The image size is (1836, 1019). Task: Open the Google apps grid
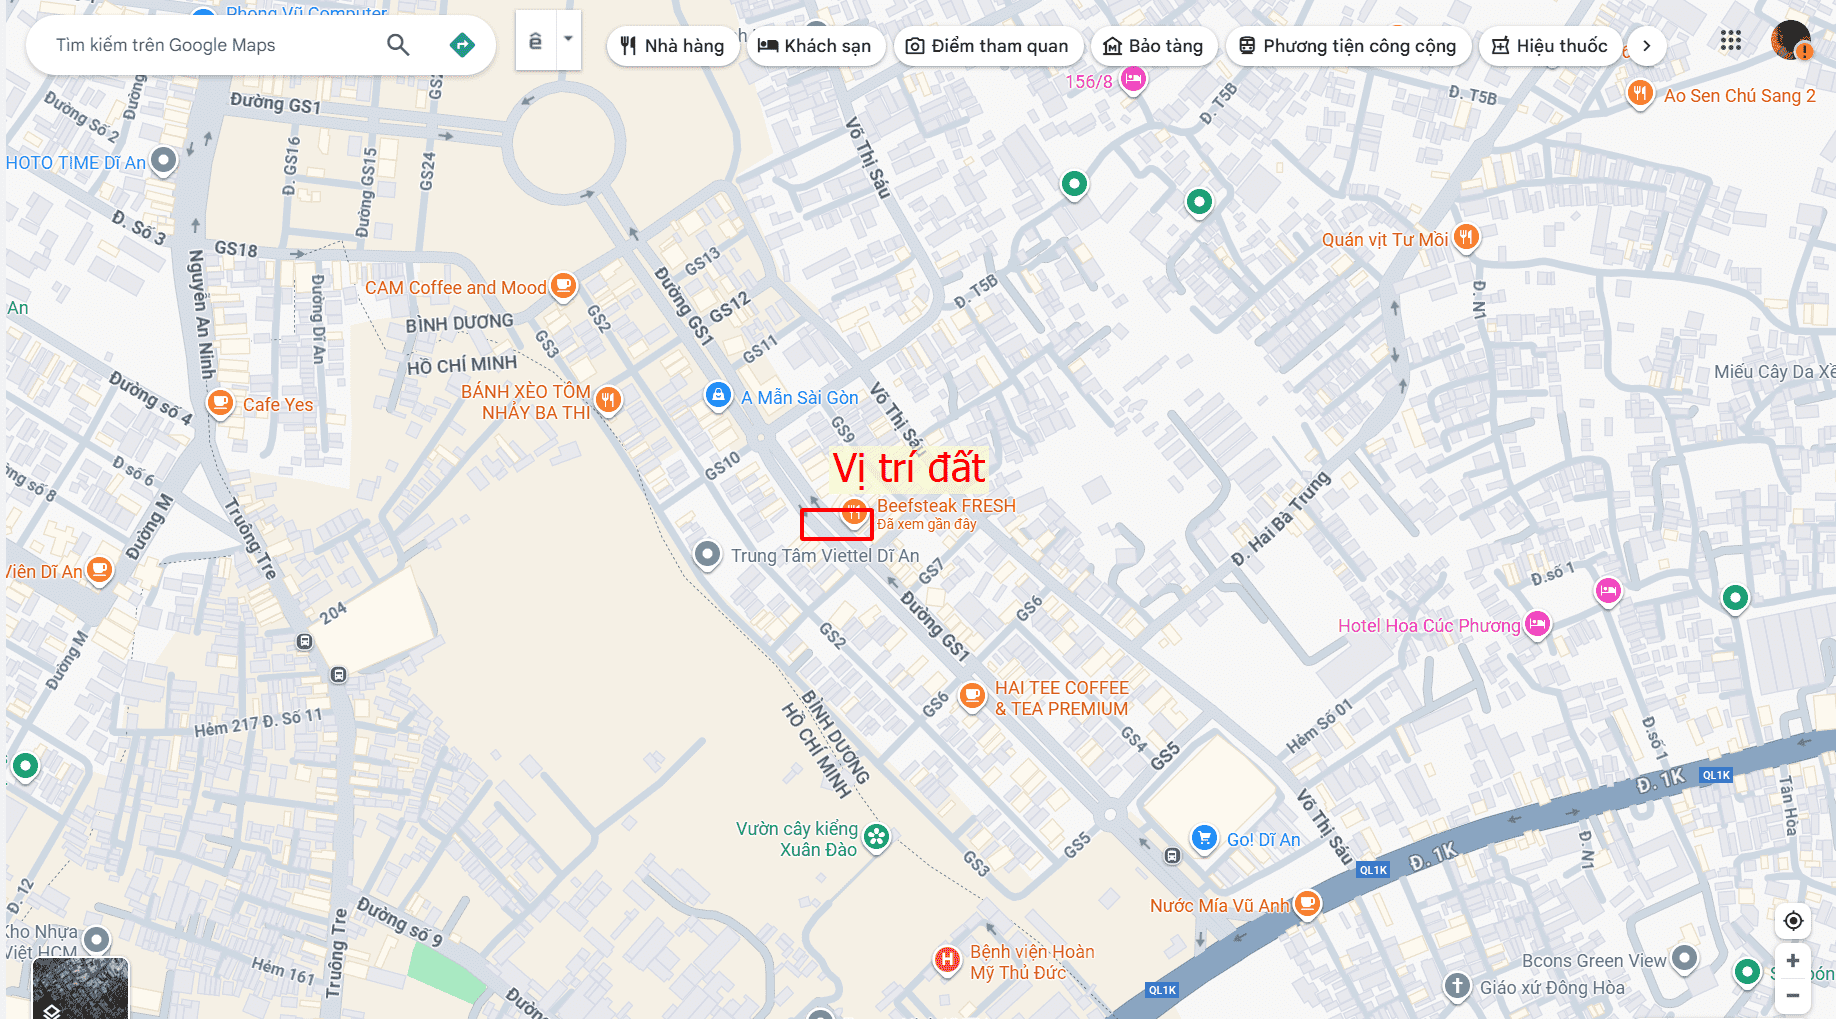click(x=1731, y=40)
